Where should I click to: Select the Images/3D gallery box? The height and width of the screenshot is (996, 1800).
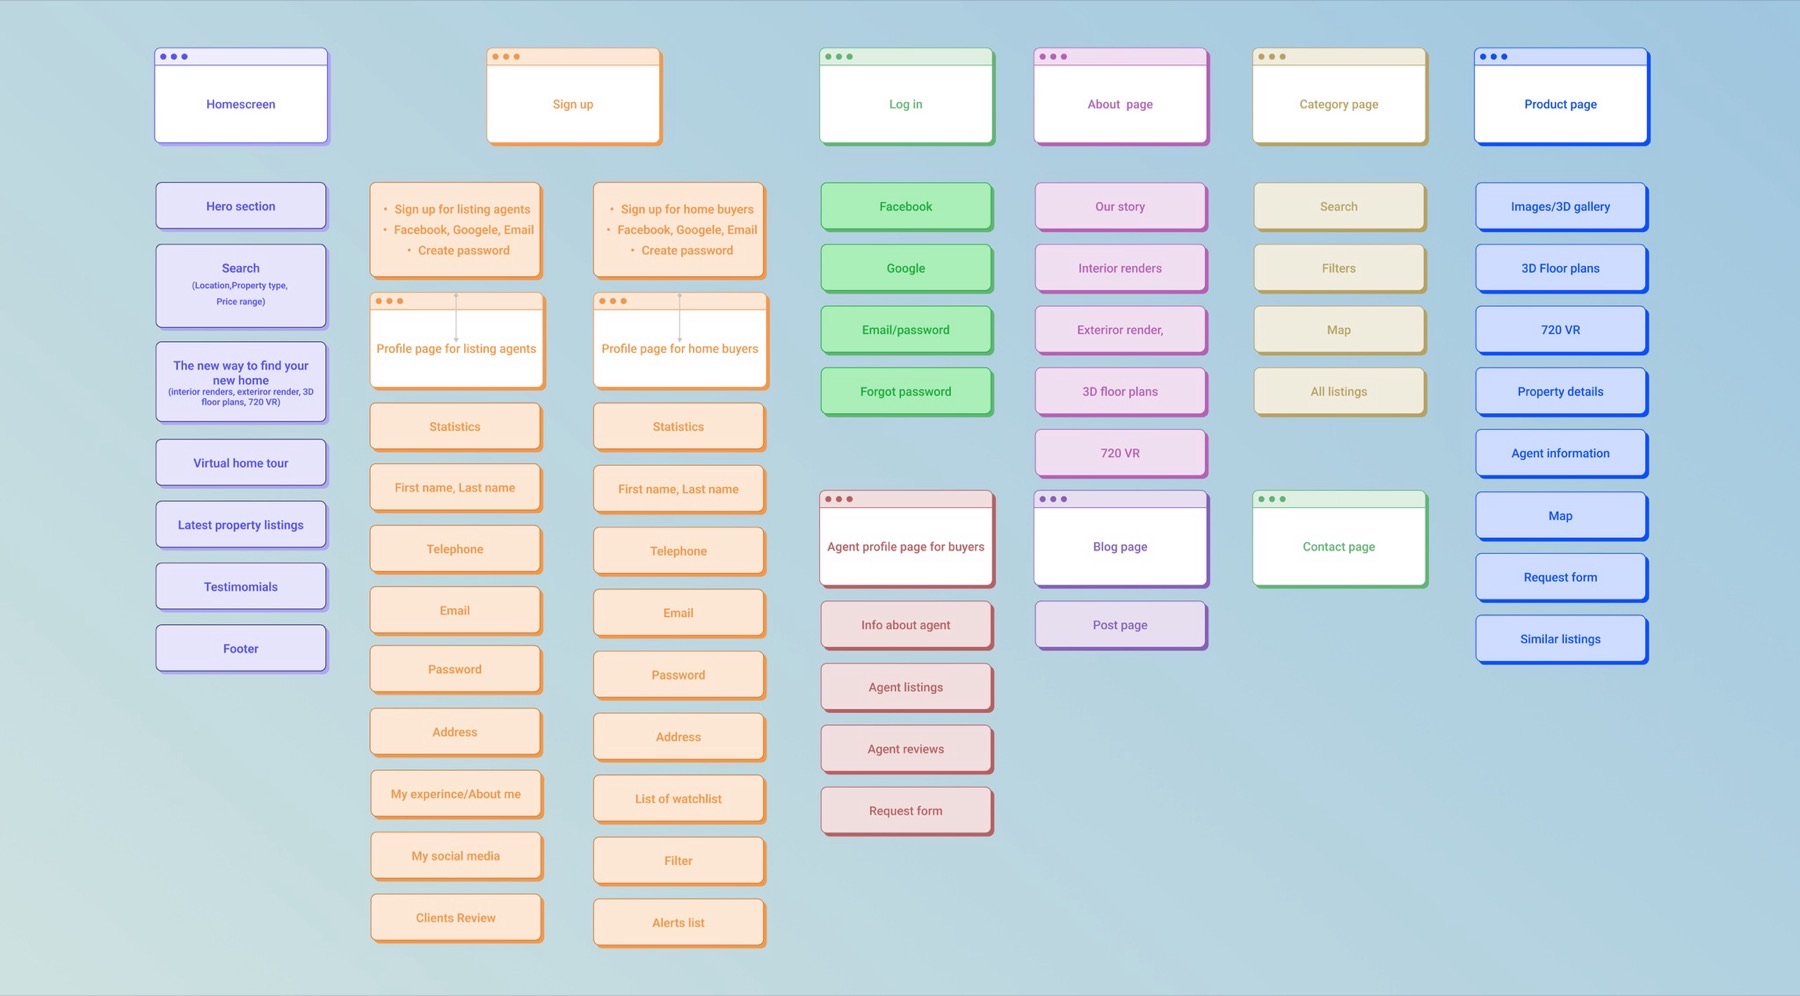[1561, 206]
